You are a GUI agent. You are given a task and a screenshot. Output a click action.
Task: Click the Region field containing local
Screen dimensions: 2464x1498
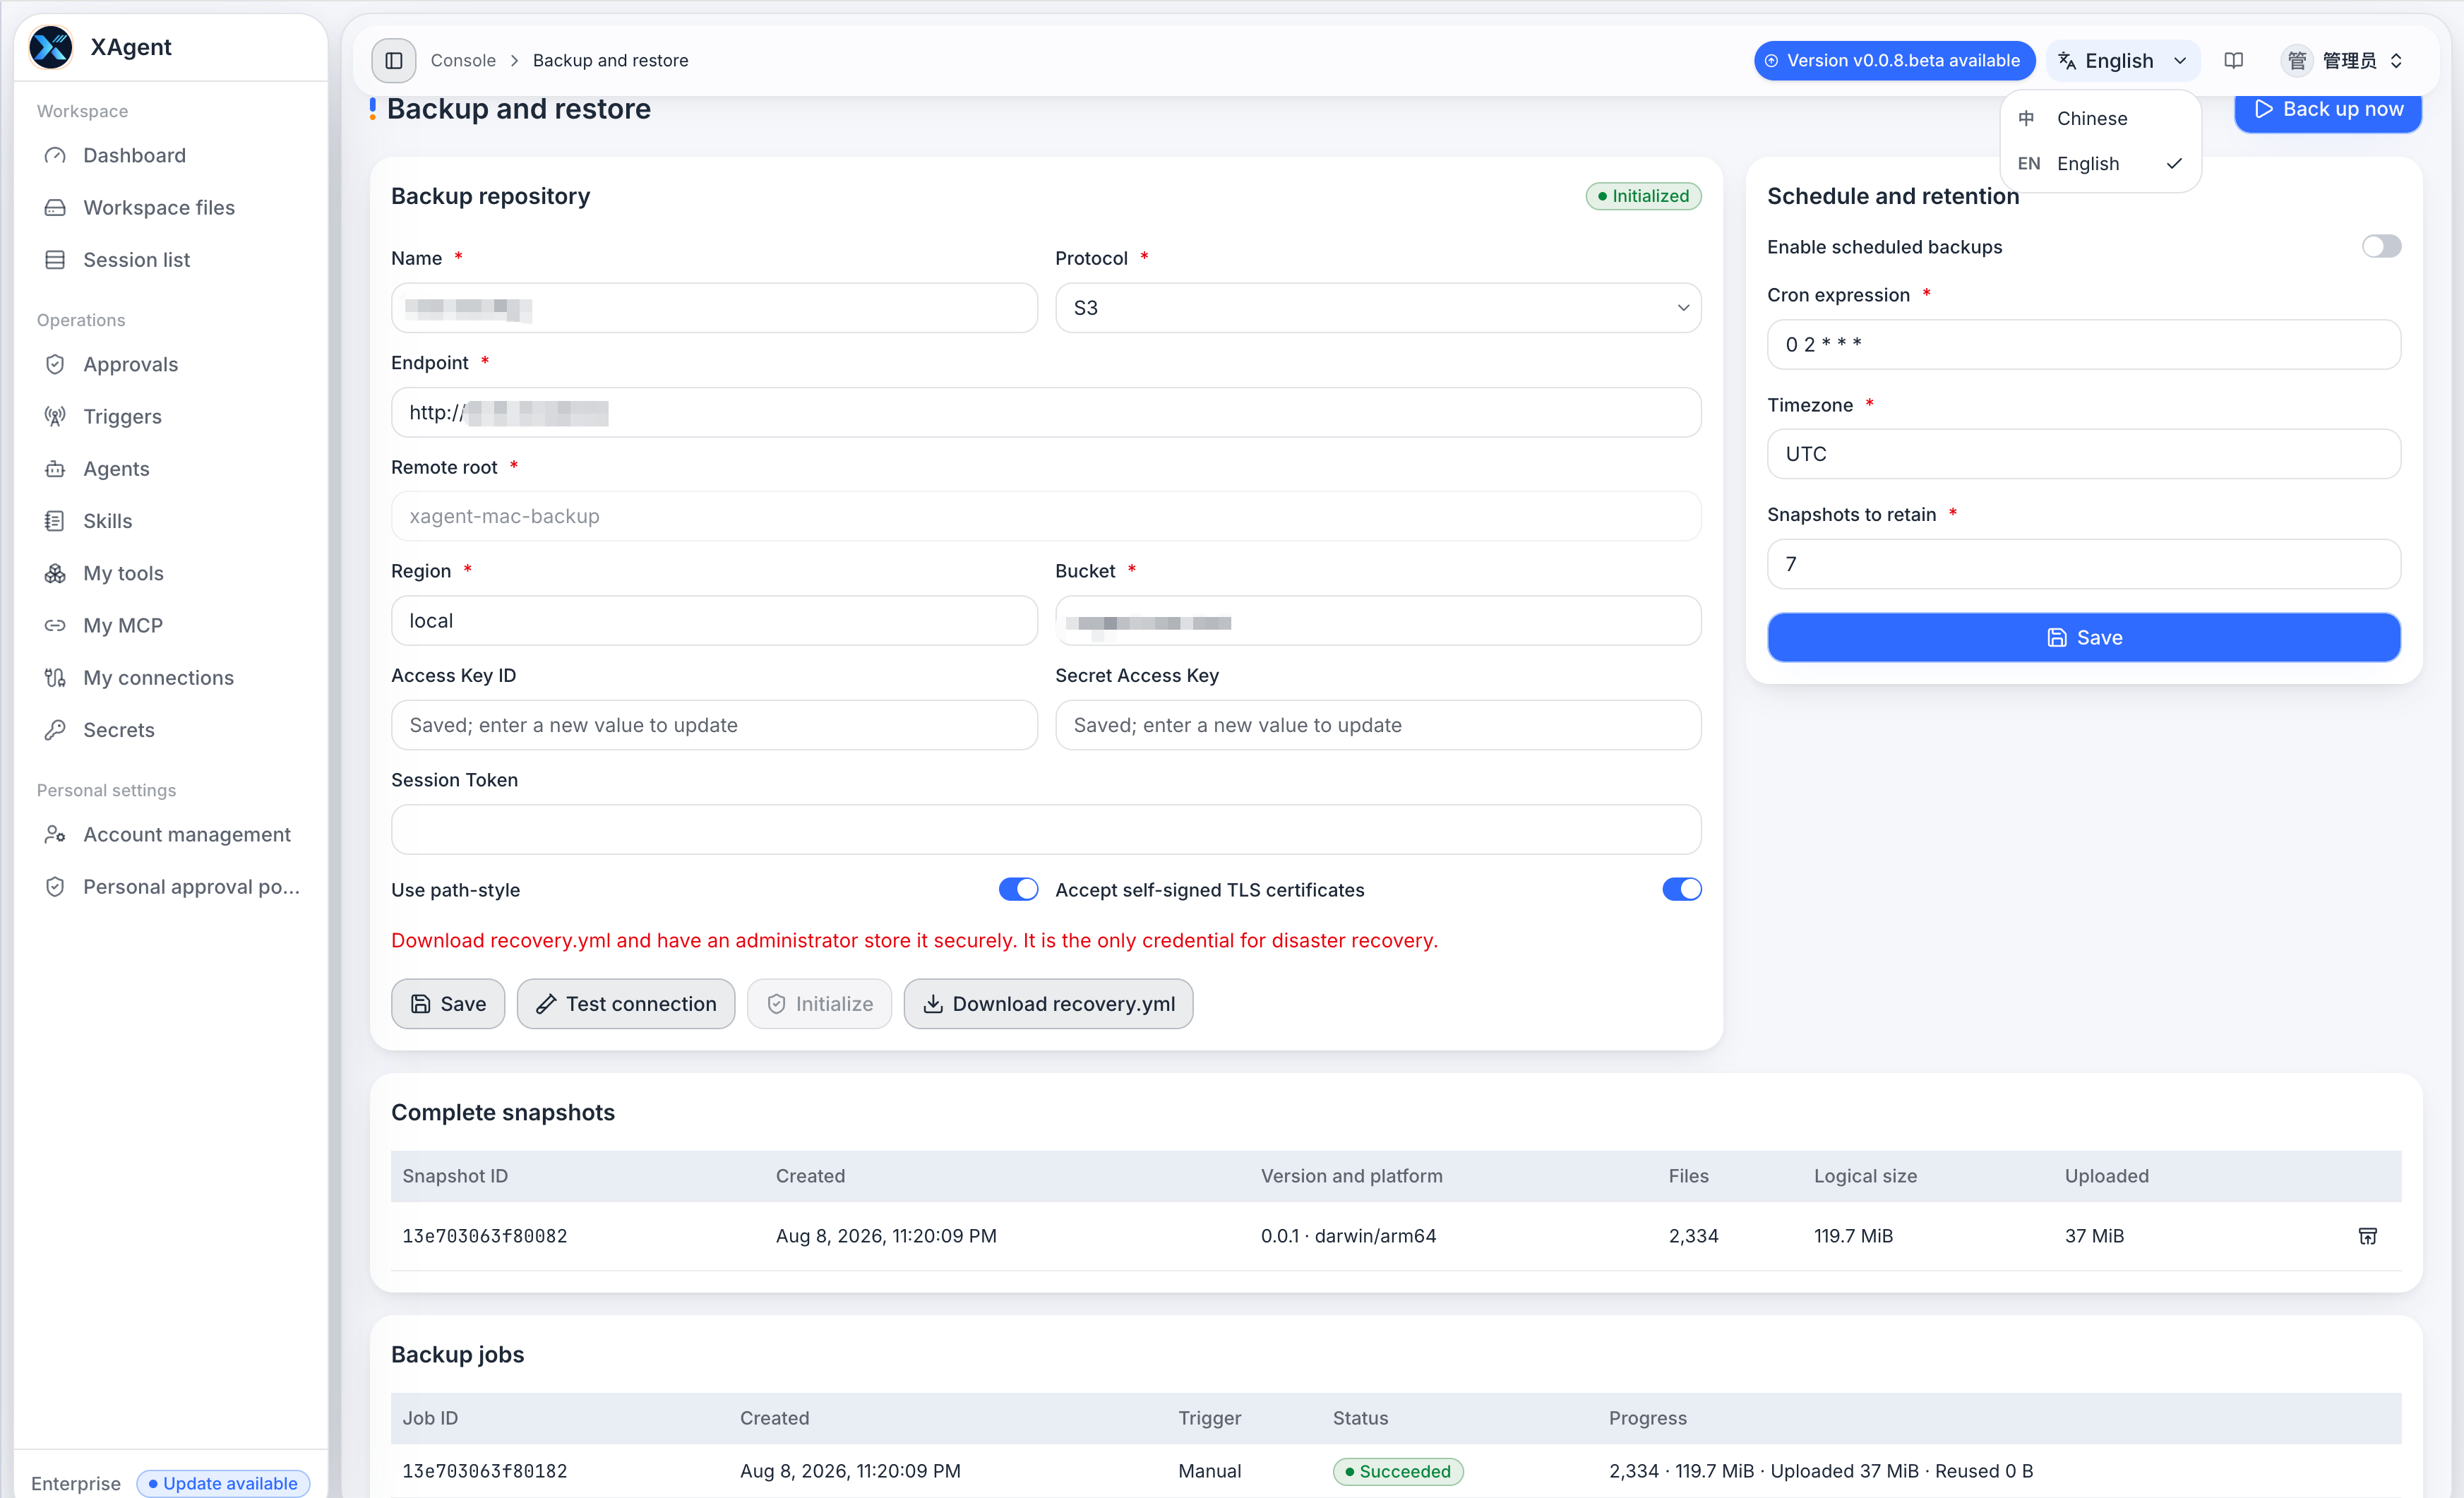714,620
